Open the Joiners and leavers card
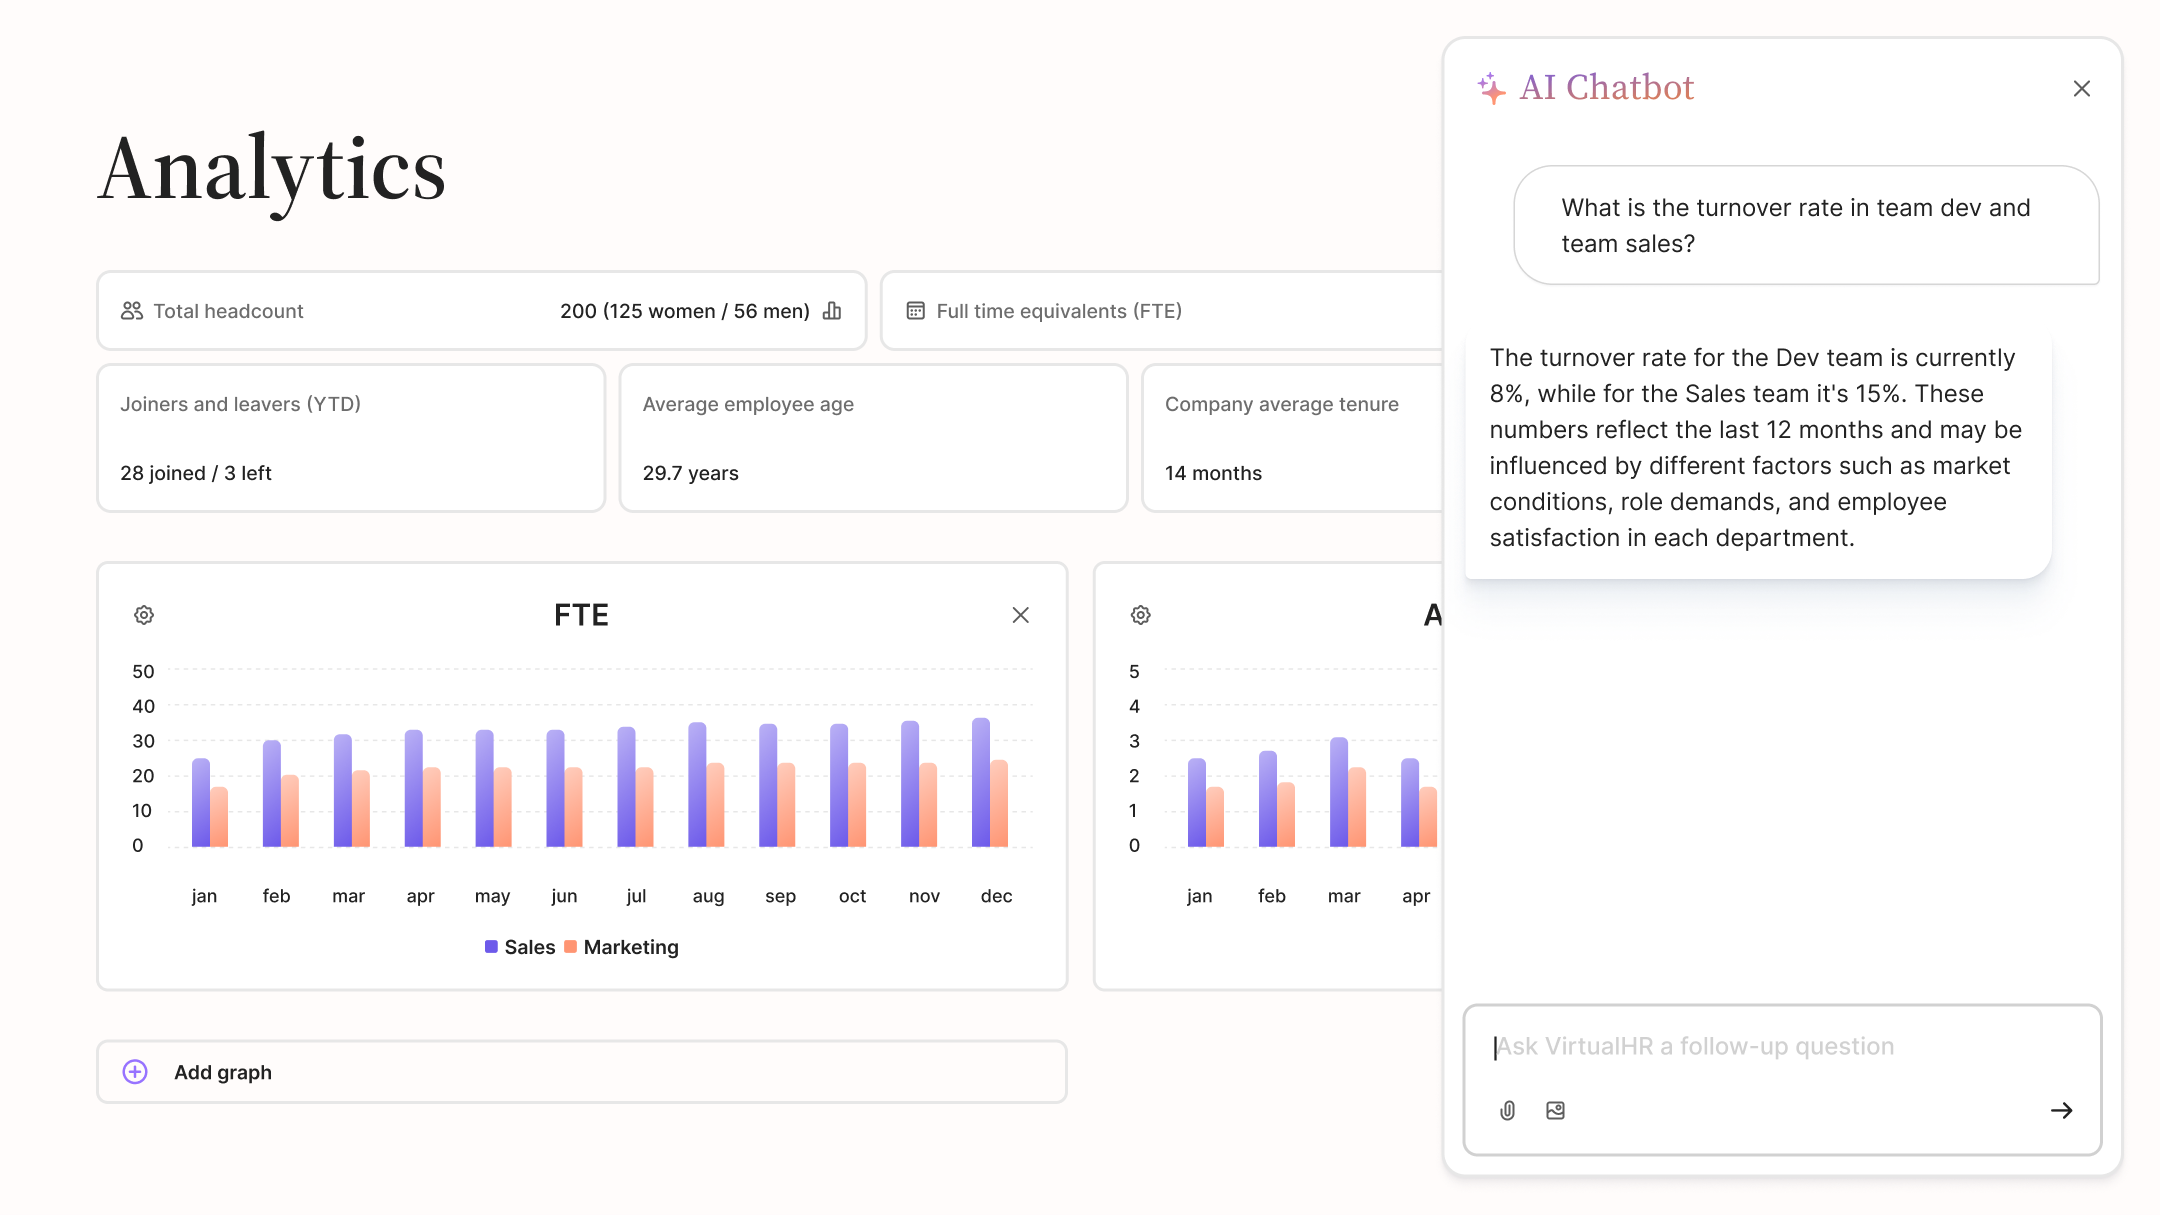 (351, 438)
